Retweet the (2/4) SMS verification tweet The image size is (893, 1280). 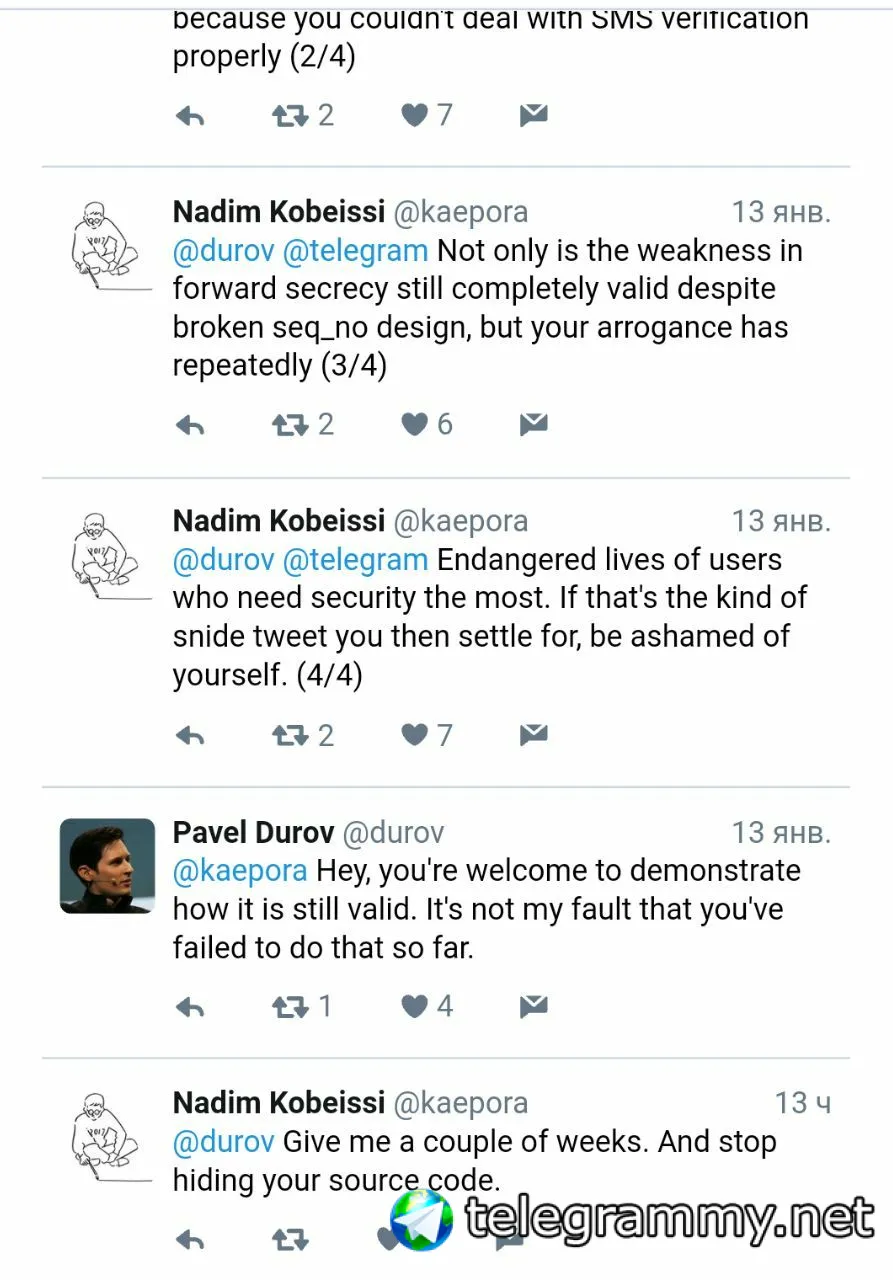click(291, 116)
